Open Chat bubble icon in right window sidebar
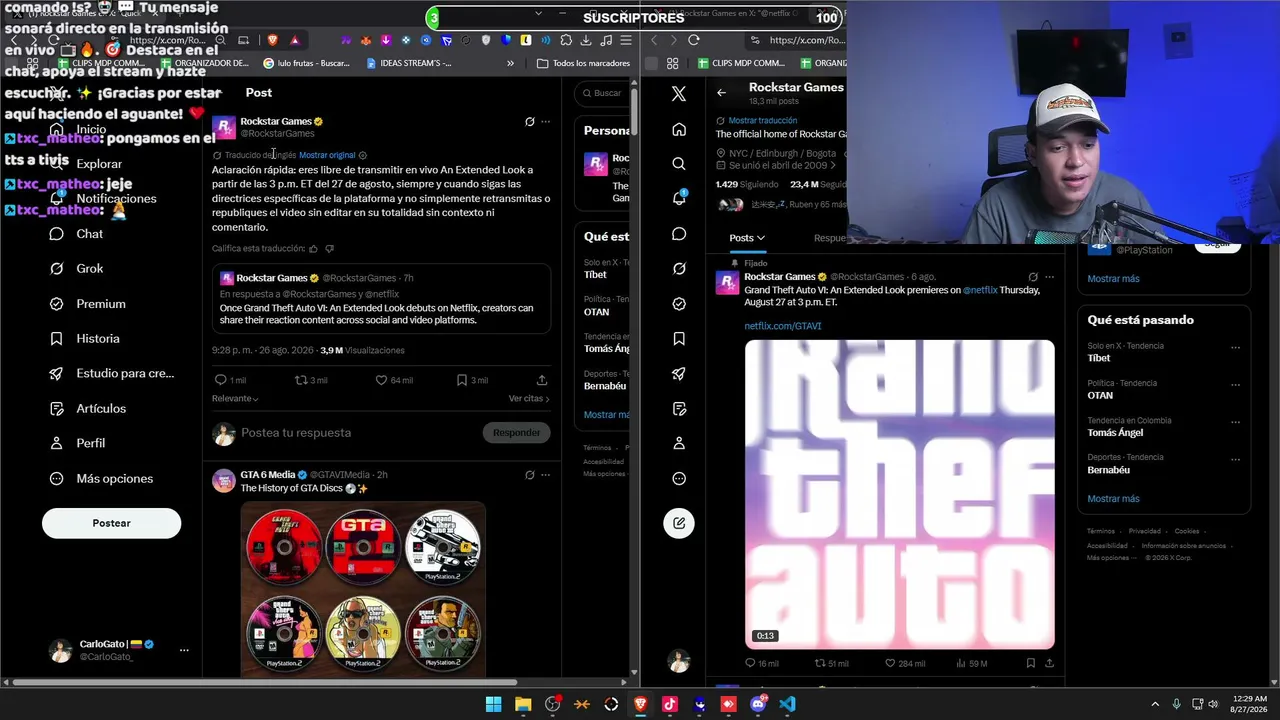 point(679,234)
